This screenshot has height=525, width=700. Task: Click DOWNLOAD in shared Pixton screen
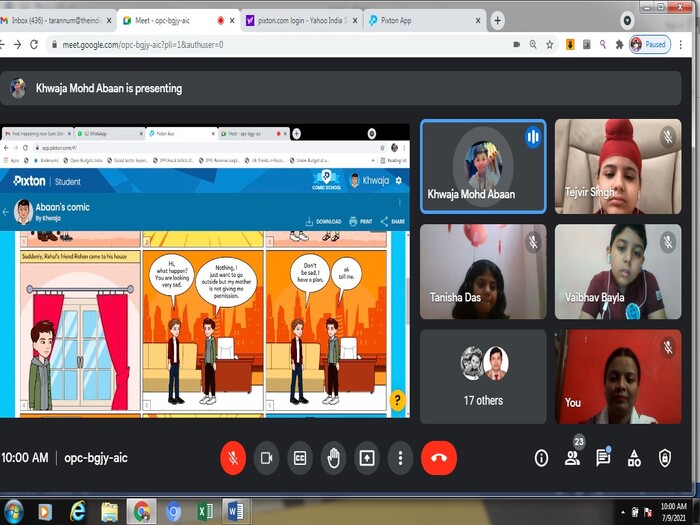click(323, 221)
